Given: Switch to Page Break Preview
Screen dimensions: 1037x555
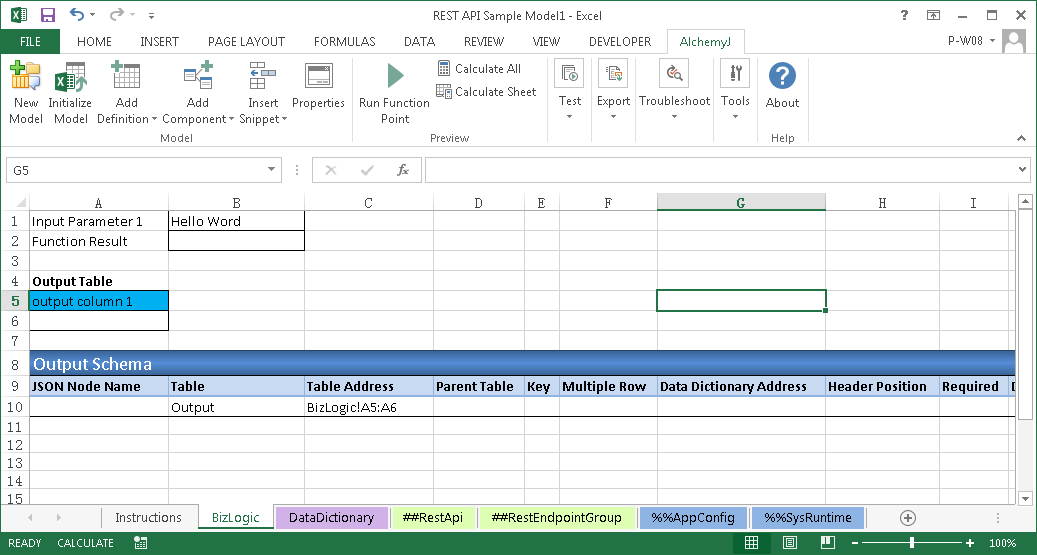Looking at the screenshot, I should click(x=827, y=543).
